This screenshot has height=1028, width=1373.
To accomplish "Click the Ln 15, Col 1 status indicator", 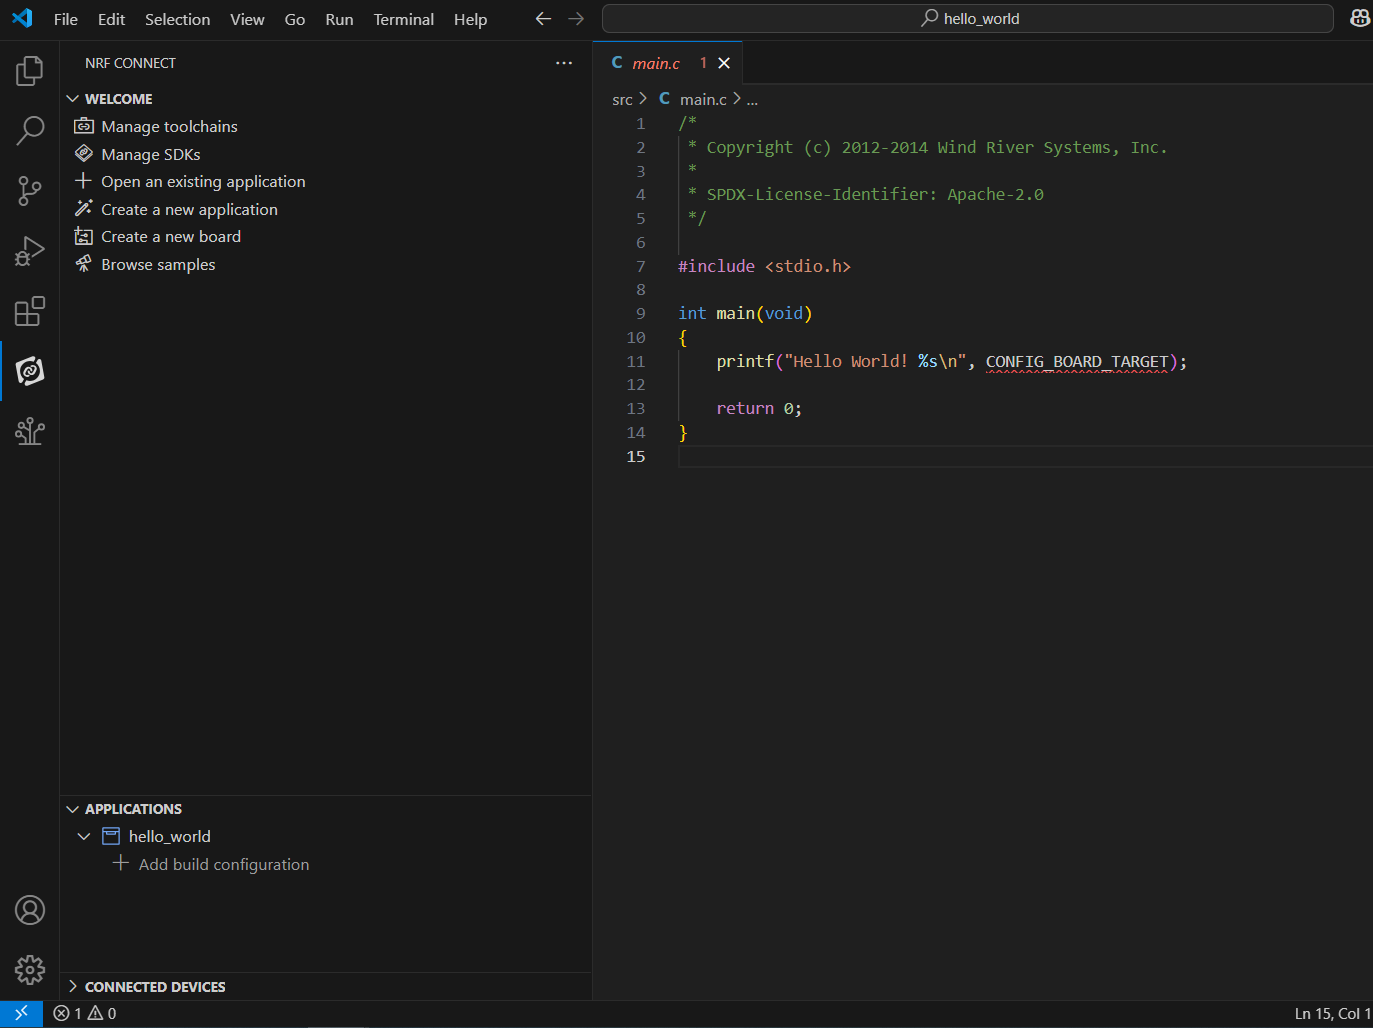I will (x=1332, y=1013).
